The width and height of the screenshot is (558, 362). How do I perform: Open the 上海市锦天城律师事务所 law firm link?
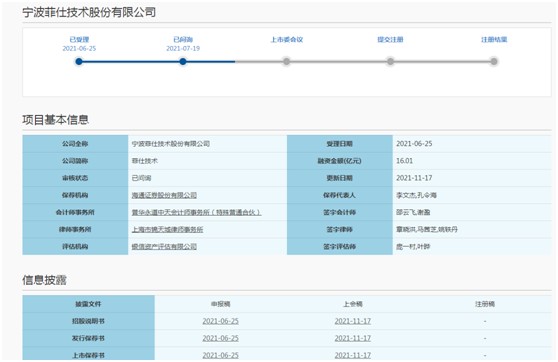[167, 230]
